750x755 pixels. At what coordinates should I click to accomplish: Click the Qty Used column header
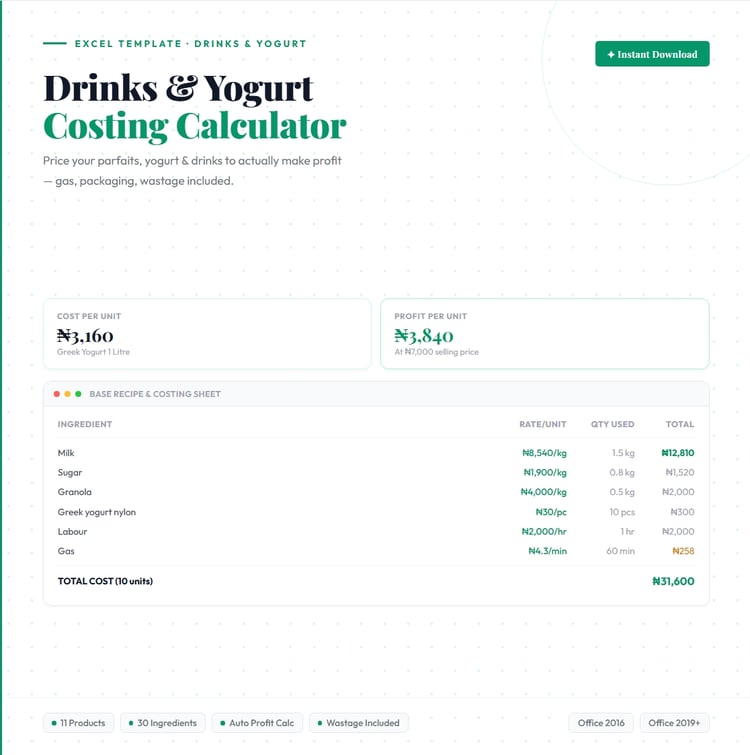(x=612, y=424)
